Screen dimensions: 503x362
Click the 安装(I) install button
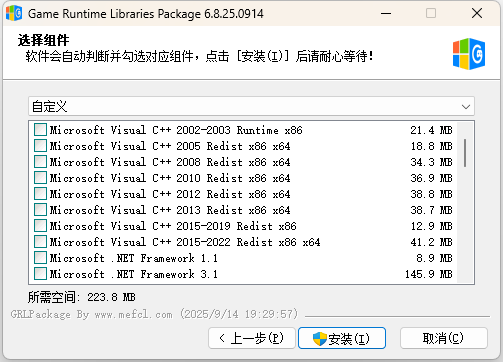pyautogui.click(x=342, y=338)
